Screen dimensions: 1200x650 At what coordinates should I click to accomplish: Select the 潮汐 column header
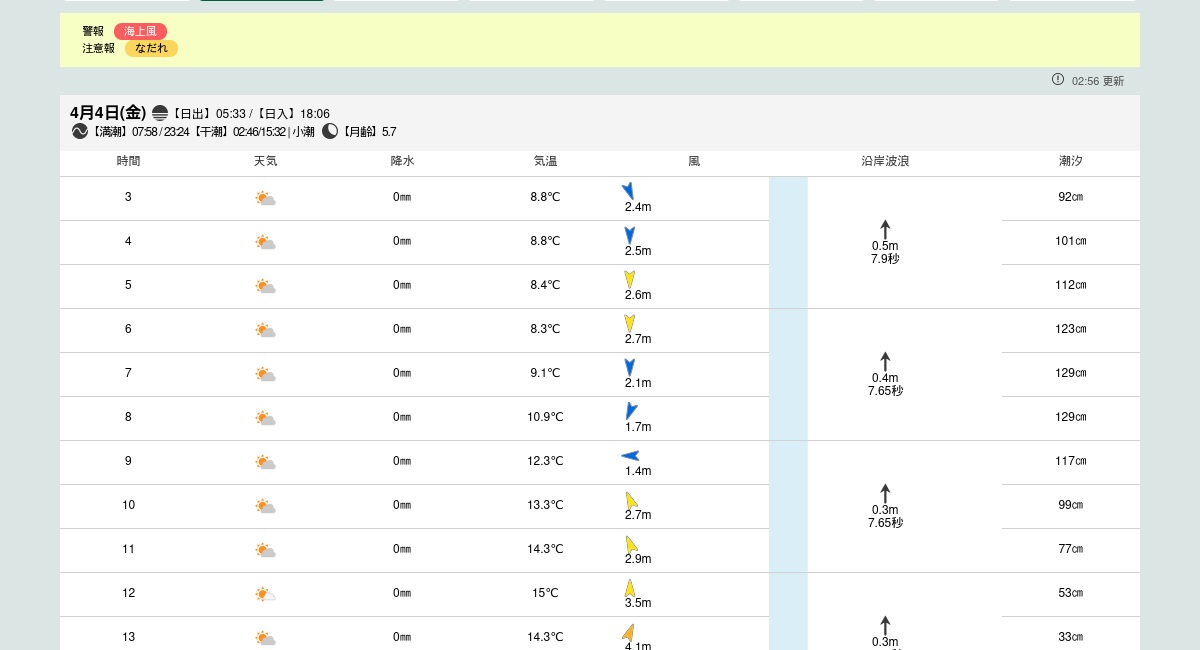pyautogui.click(x=1071, y=161)
